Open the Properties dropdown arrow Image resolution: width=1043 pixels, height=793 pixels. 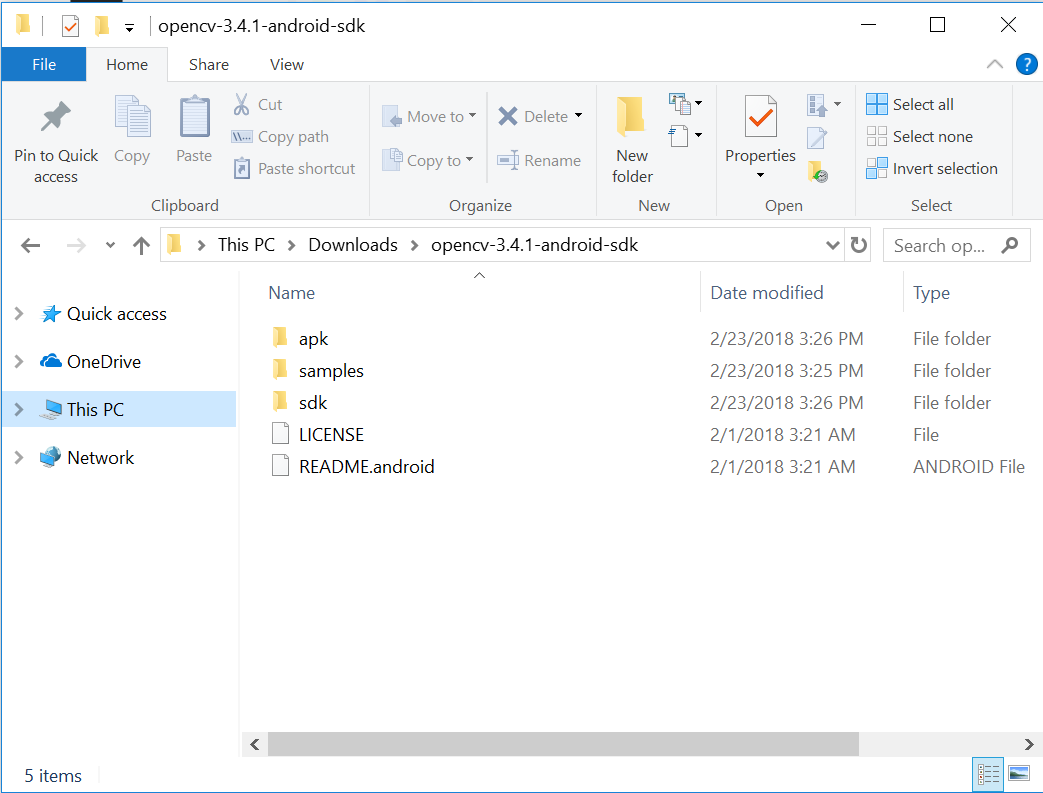pos(760,175)
